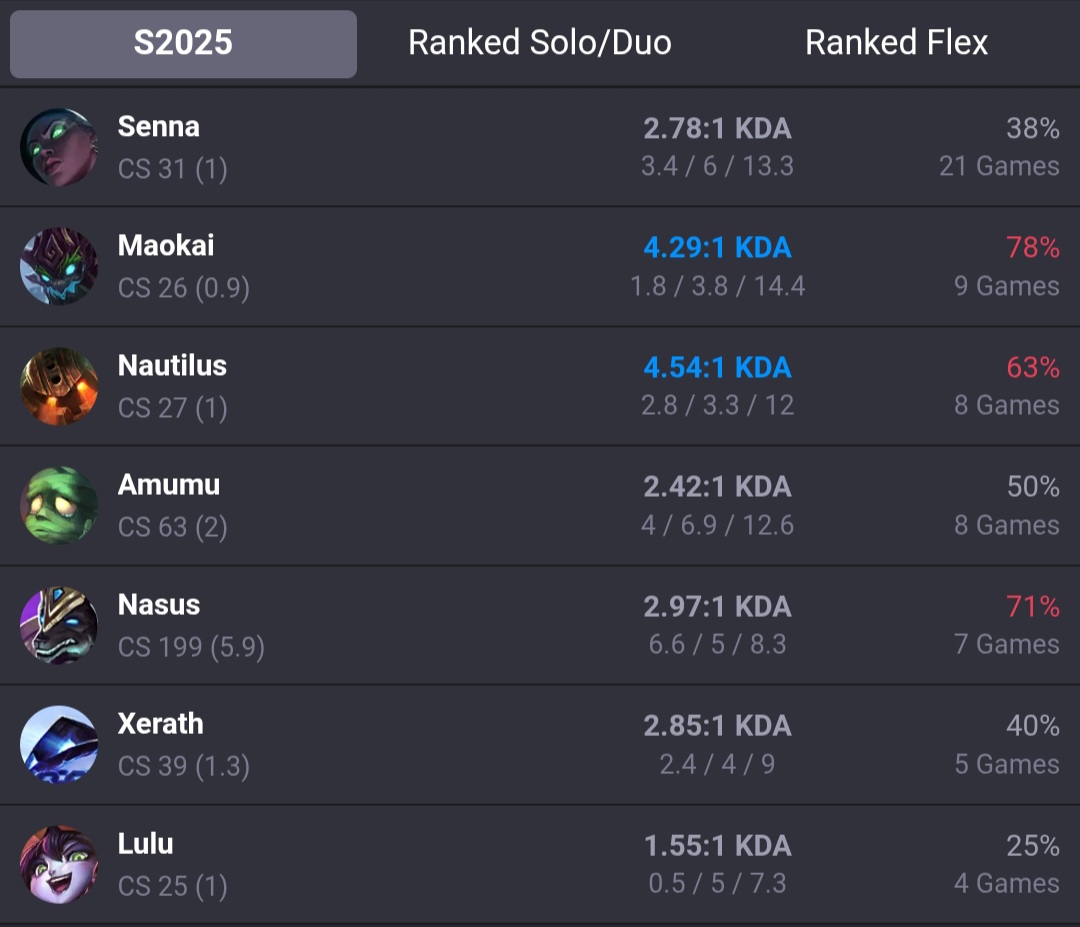Select the S2025 season tab
1080x927 pixels.
coord(183,43)
